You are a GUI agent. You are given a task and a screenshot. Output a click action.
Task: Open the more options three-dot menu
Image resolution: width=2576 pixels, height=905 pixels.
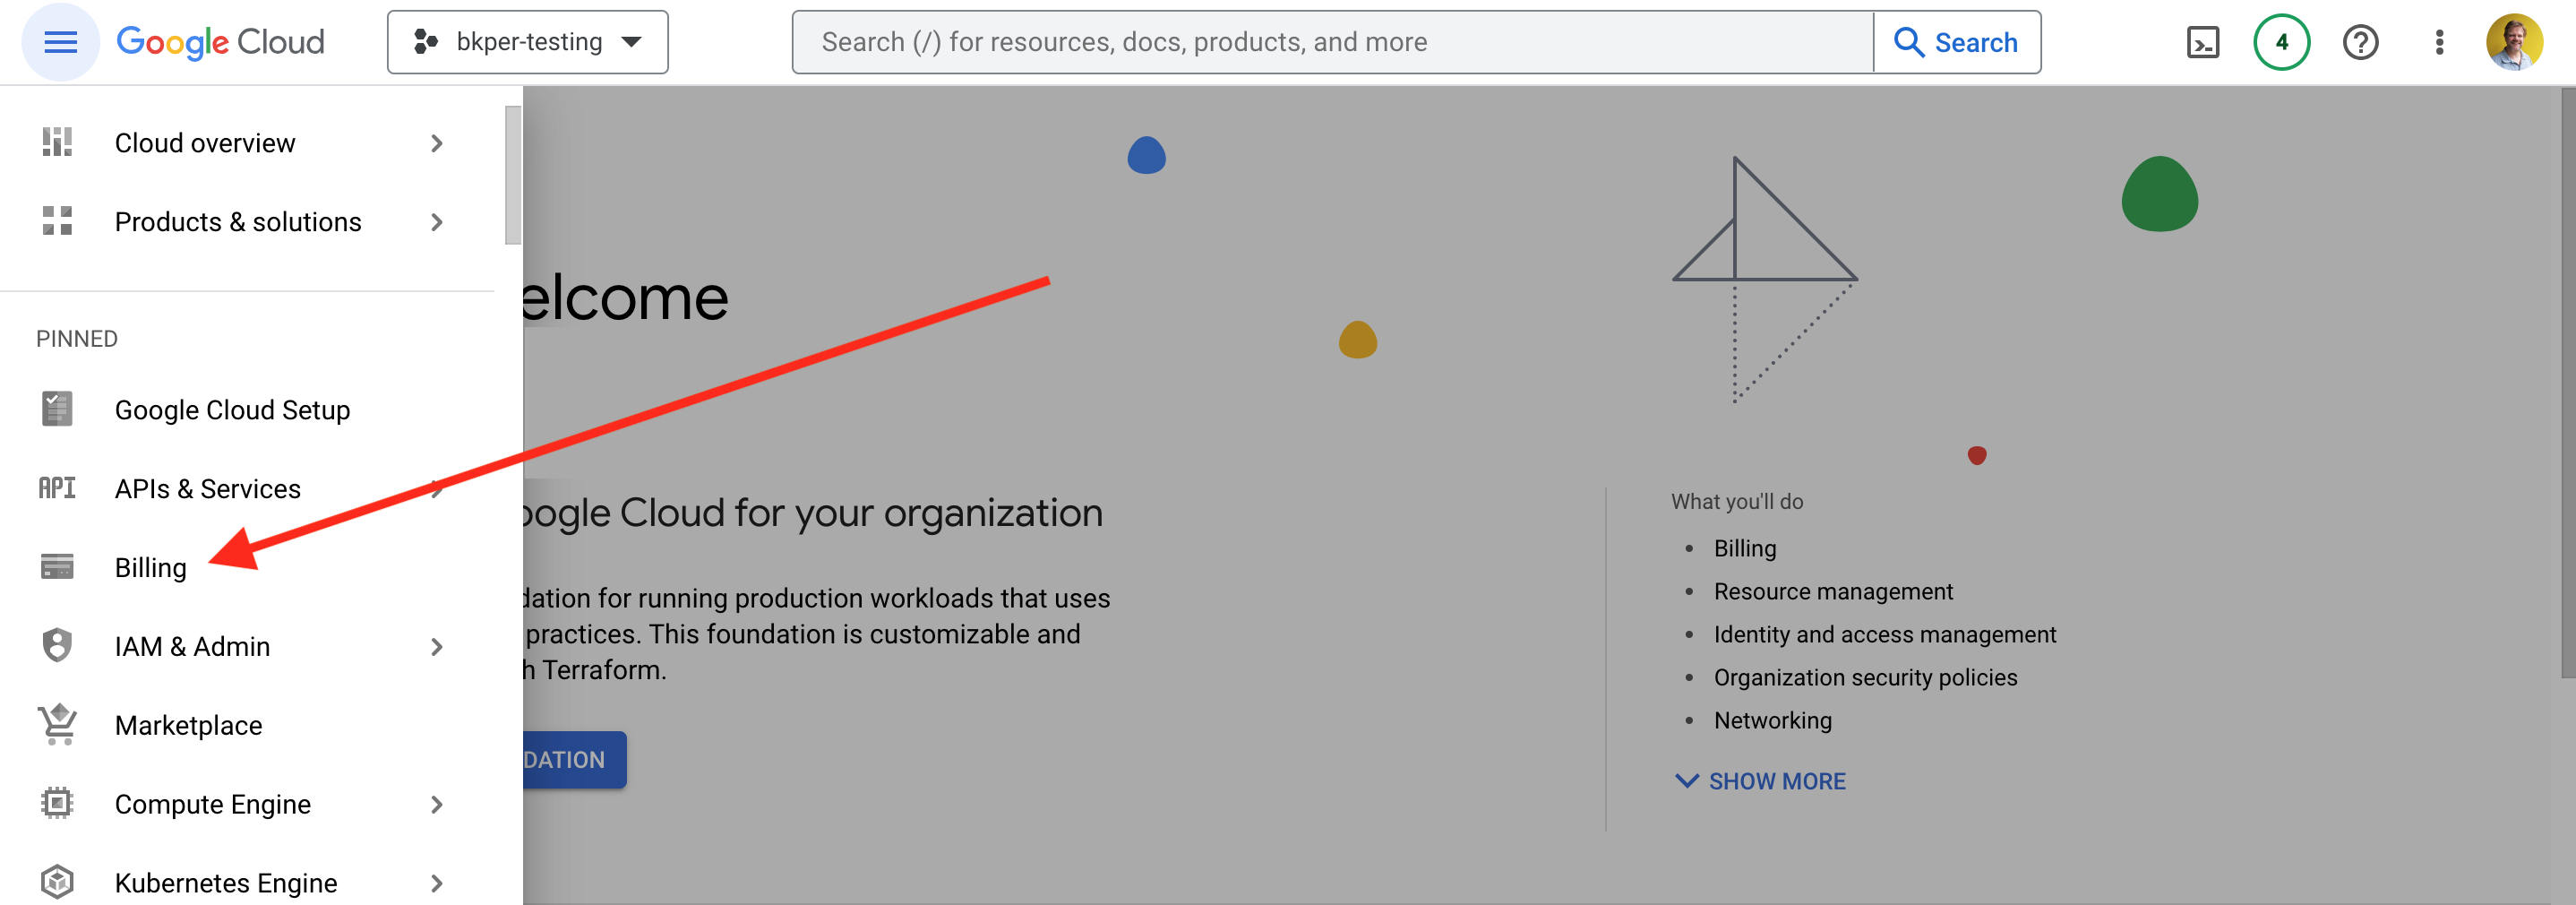pos(2439,41)
